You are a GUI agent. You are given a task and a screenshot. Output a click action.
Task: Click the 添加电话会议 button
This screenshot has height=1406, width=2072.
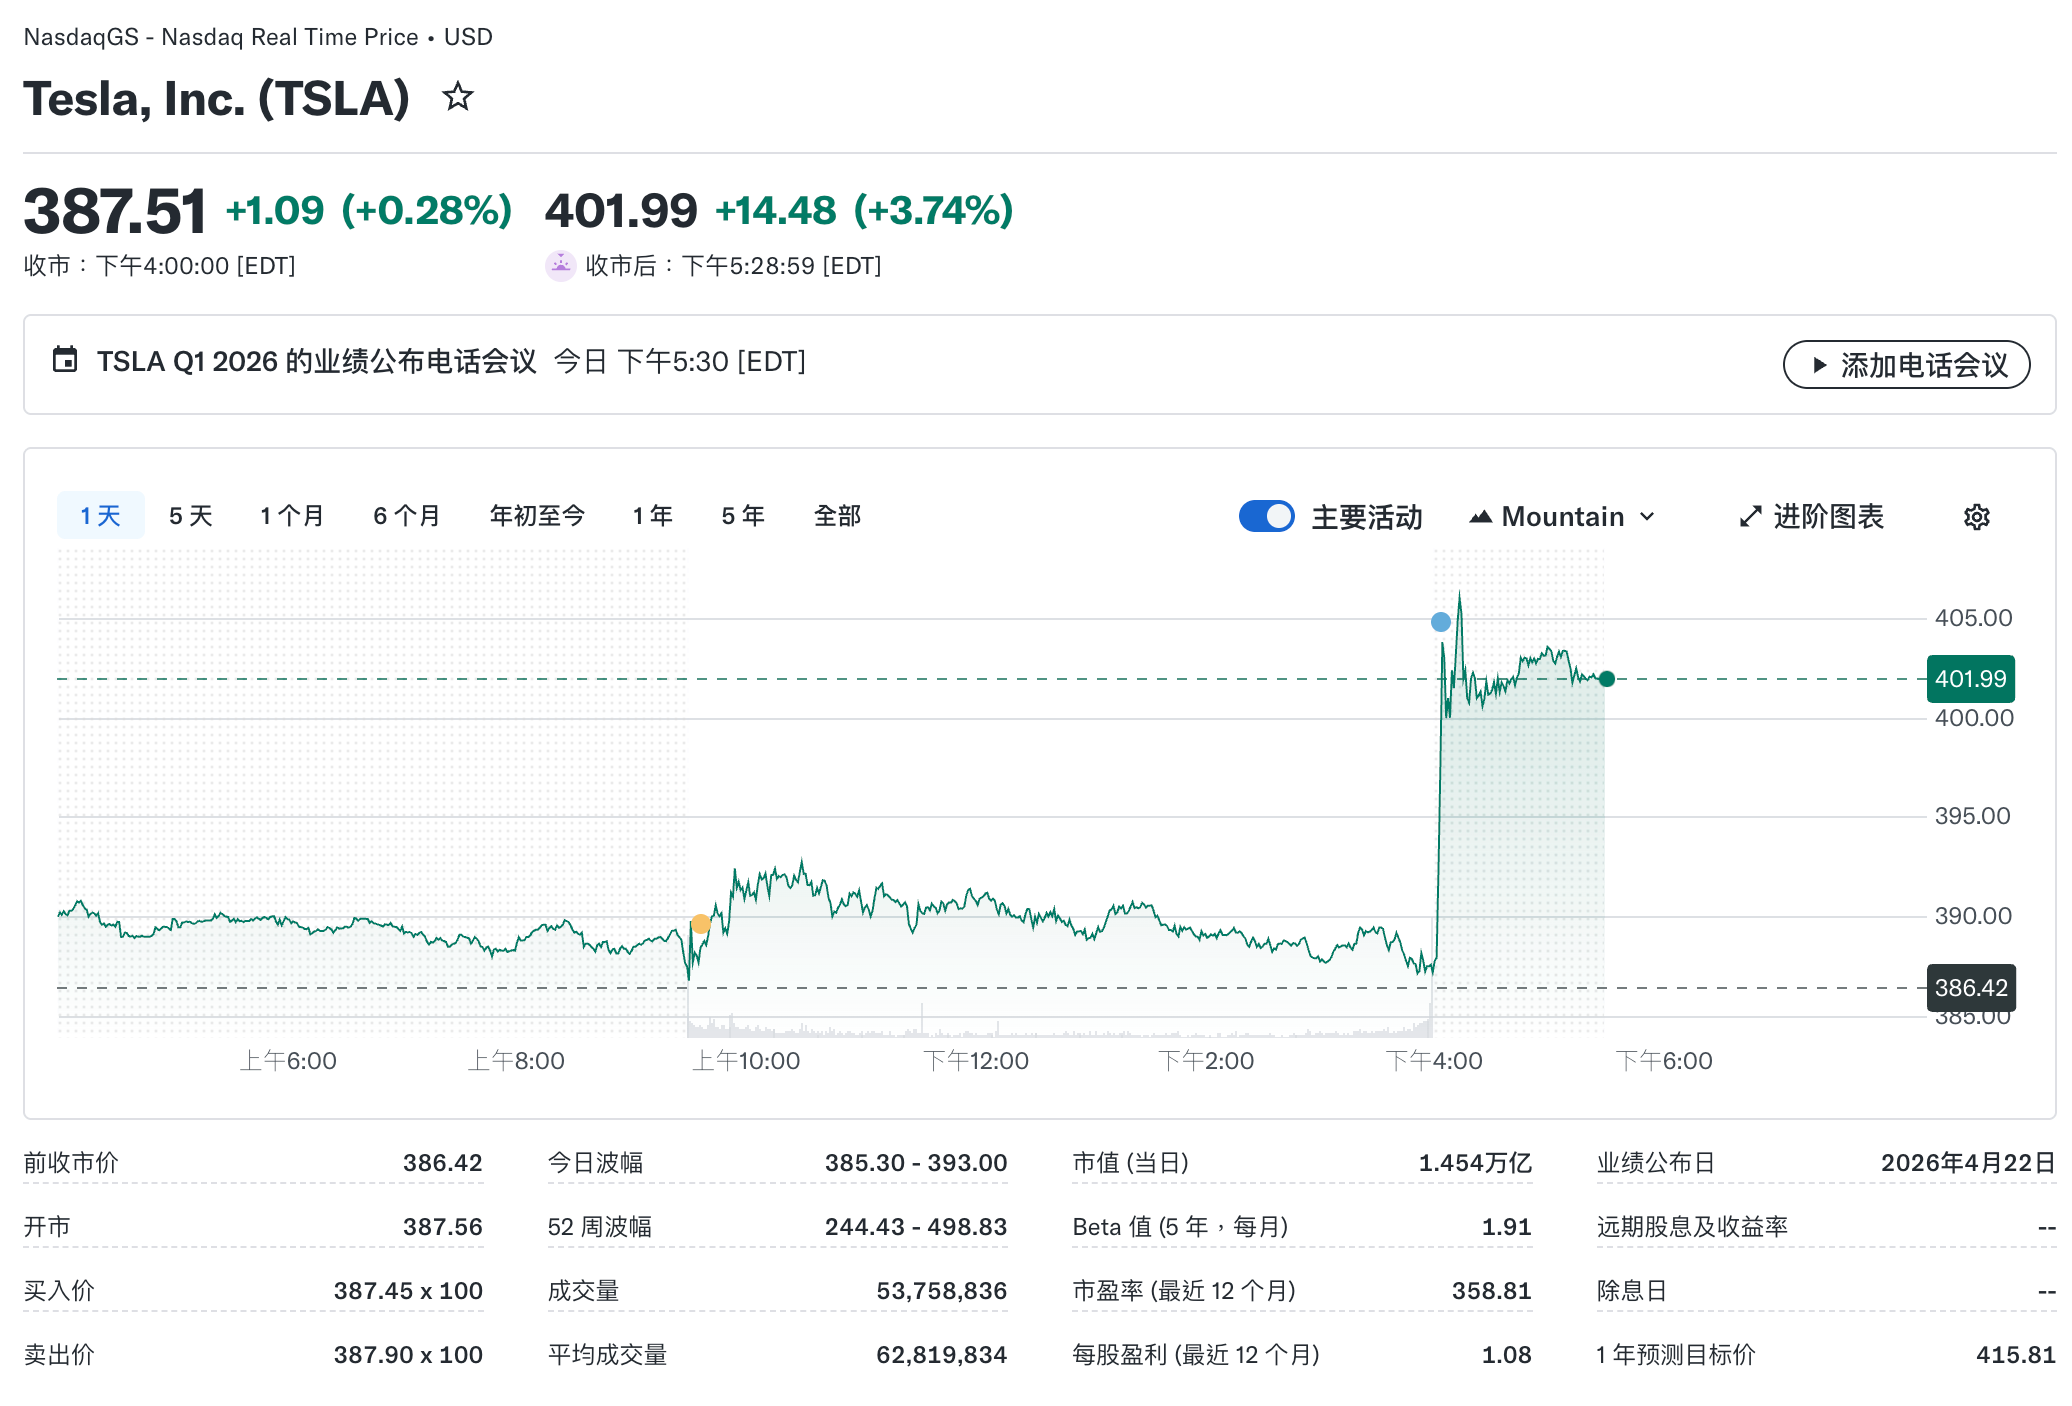click(1905, 365)
